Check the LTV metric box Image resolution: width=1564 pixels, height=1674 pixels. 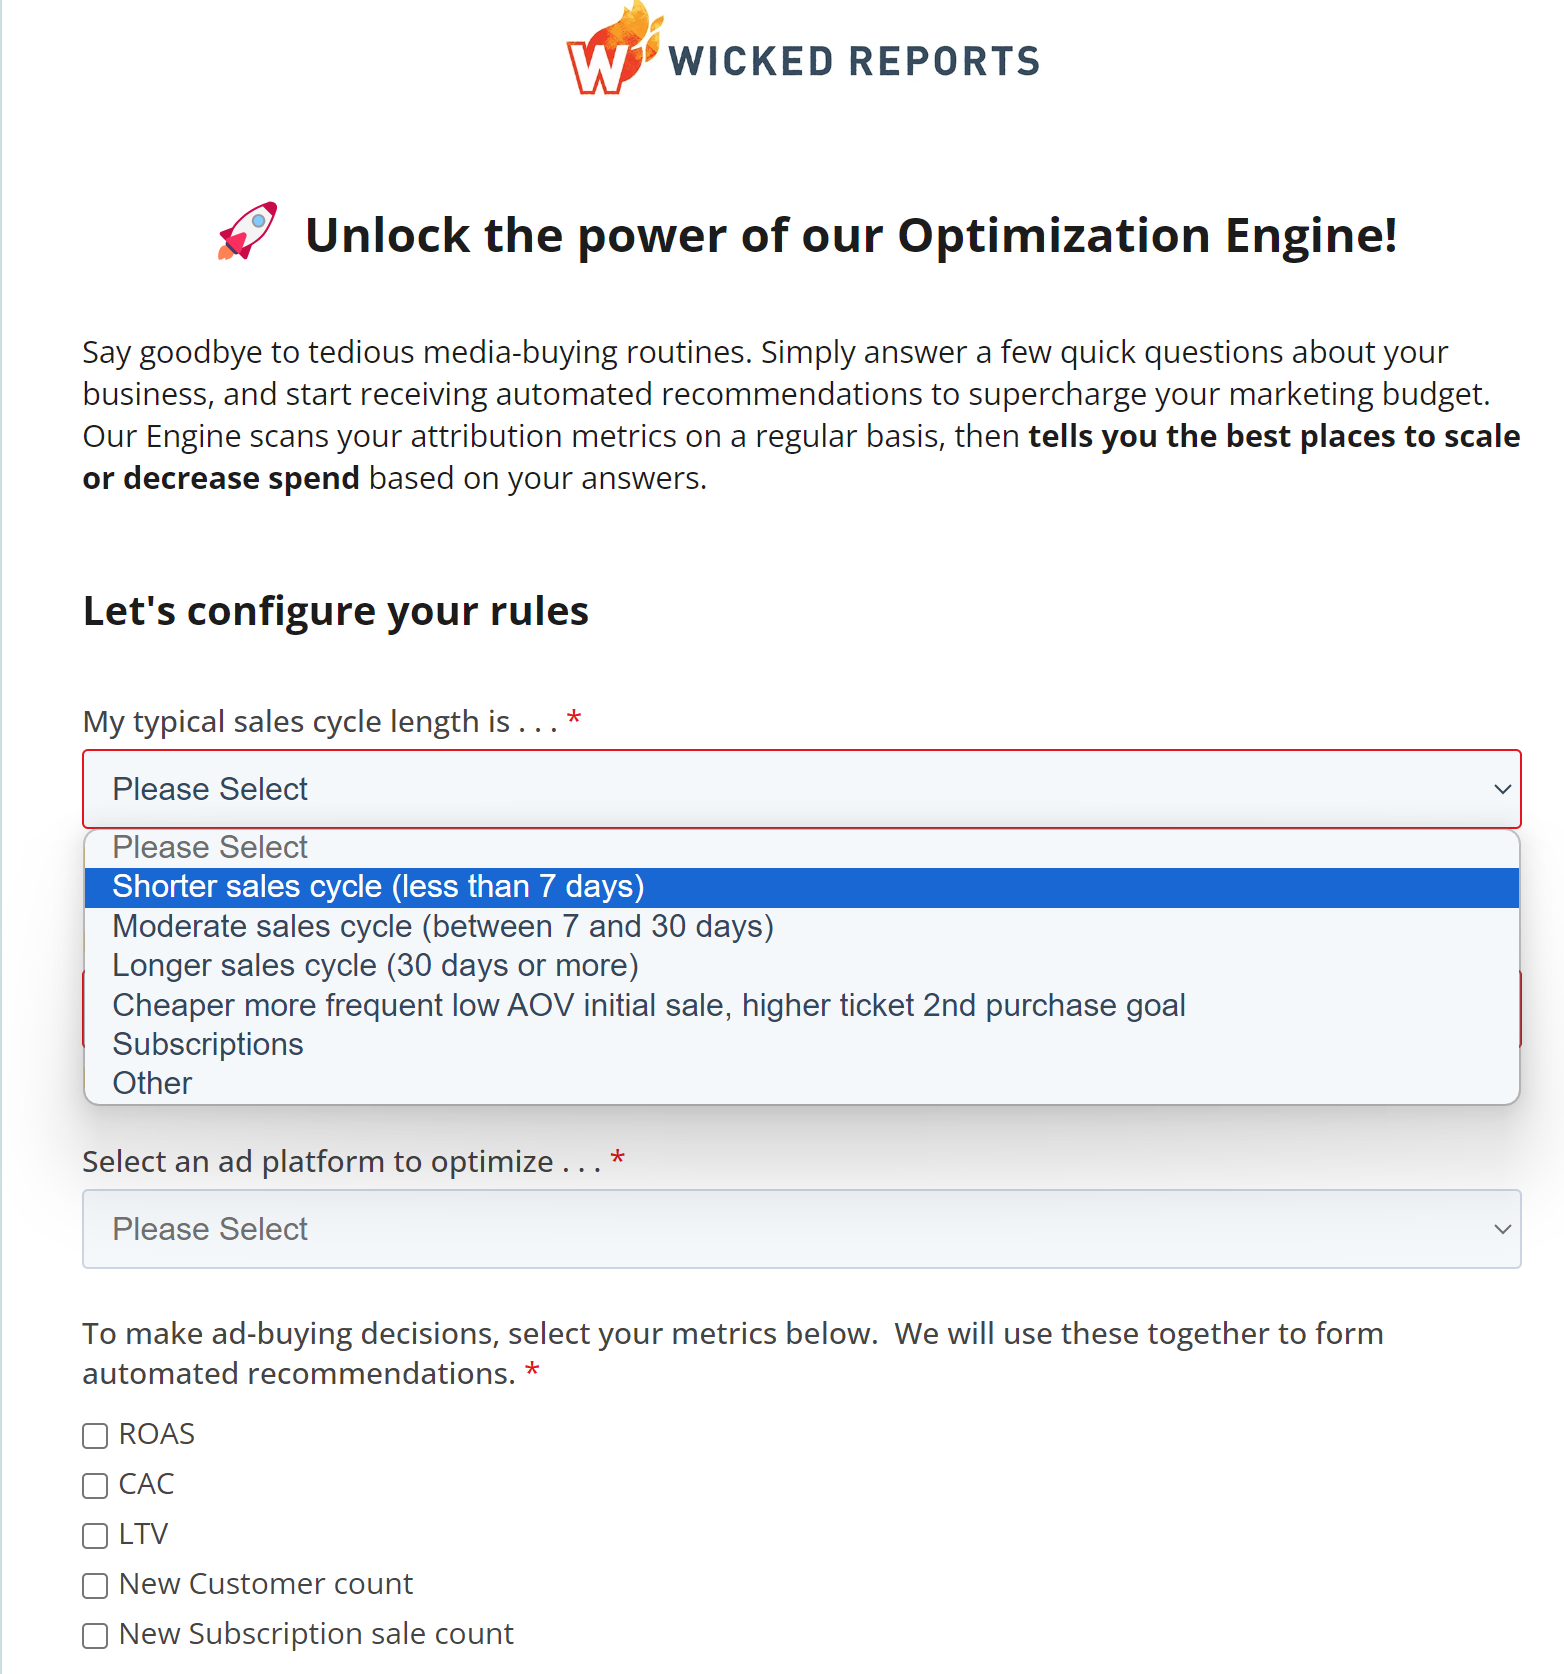pyautogui.click(x=95, y=1536)
